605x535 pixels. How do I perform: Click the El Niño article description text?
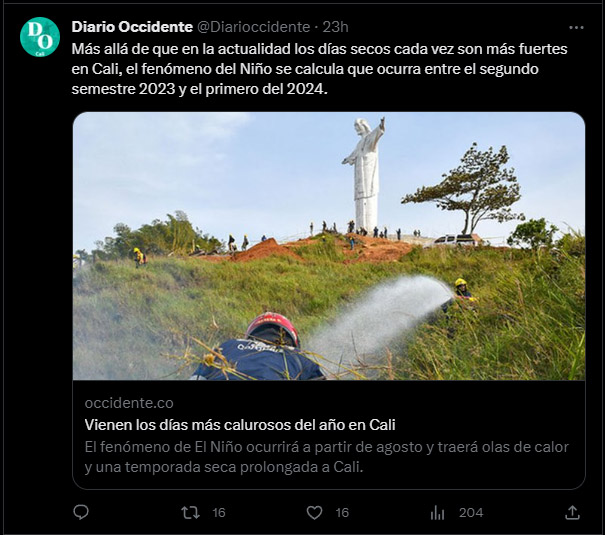point(326,457)
